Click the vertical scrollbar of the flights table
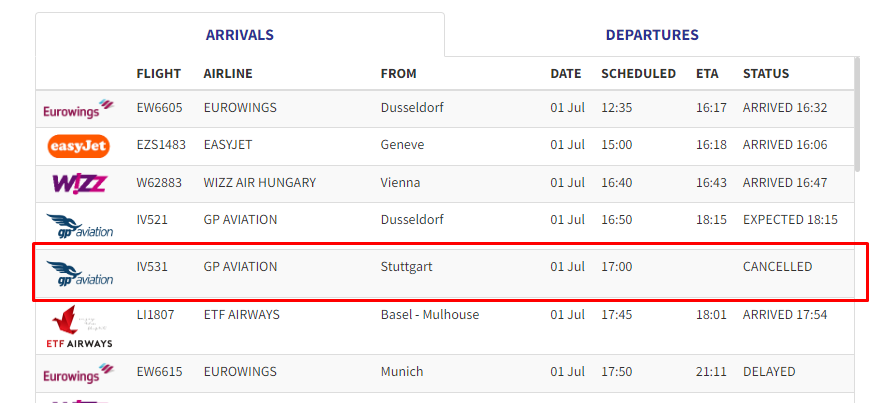The image size is (887, 403). 857,113
